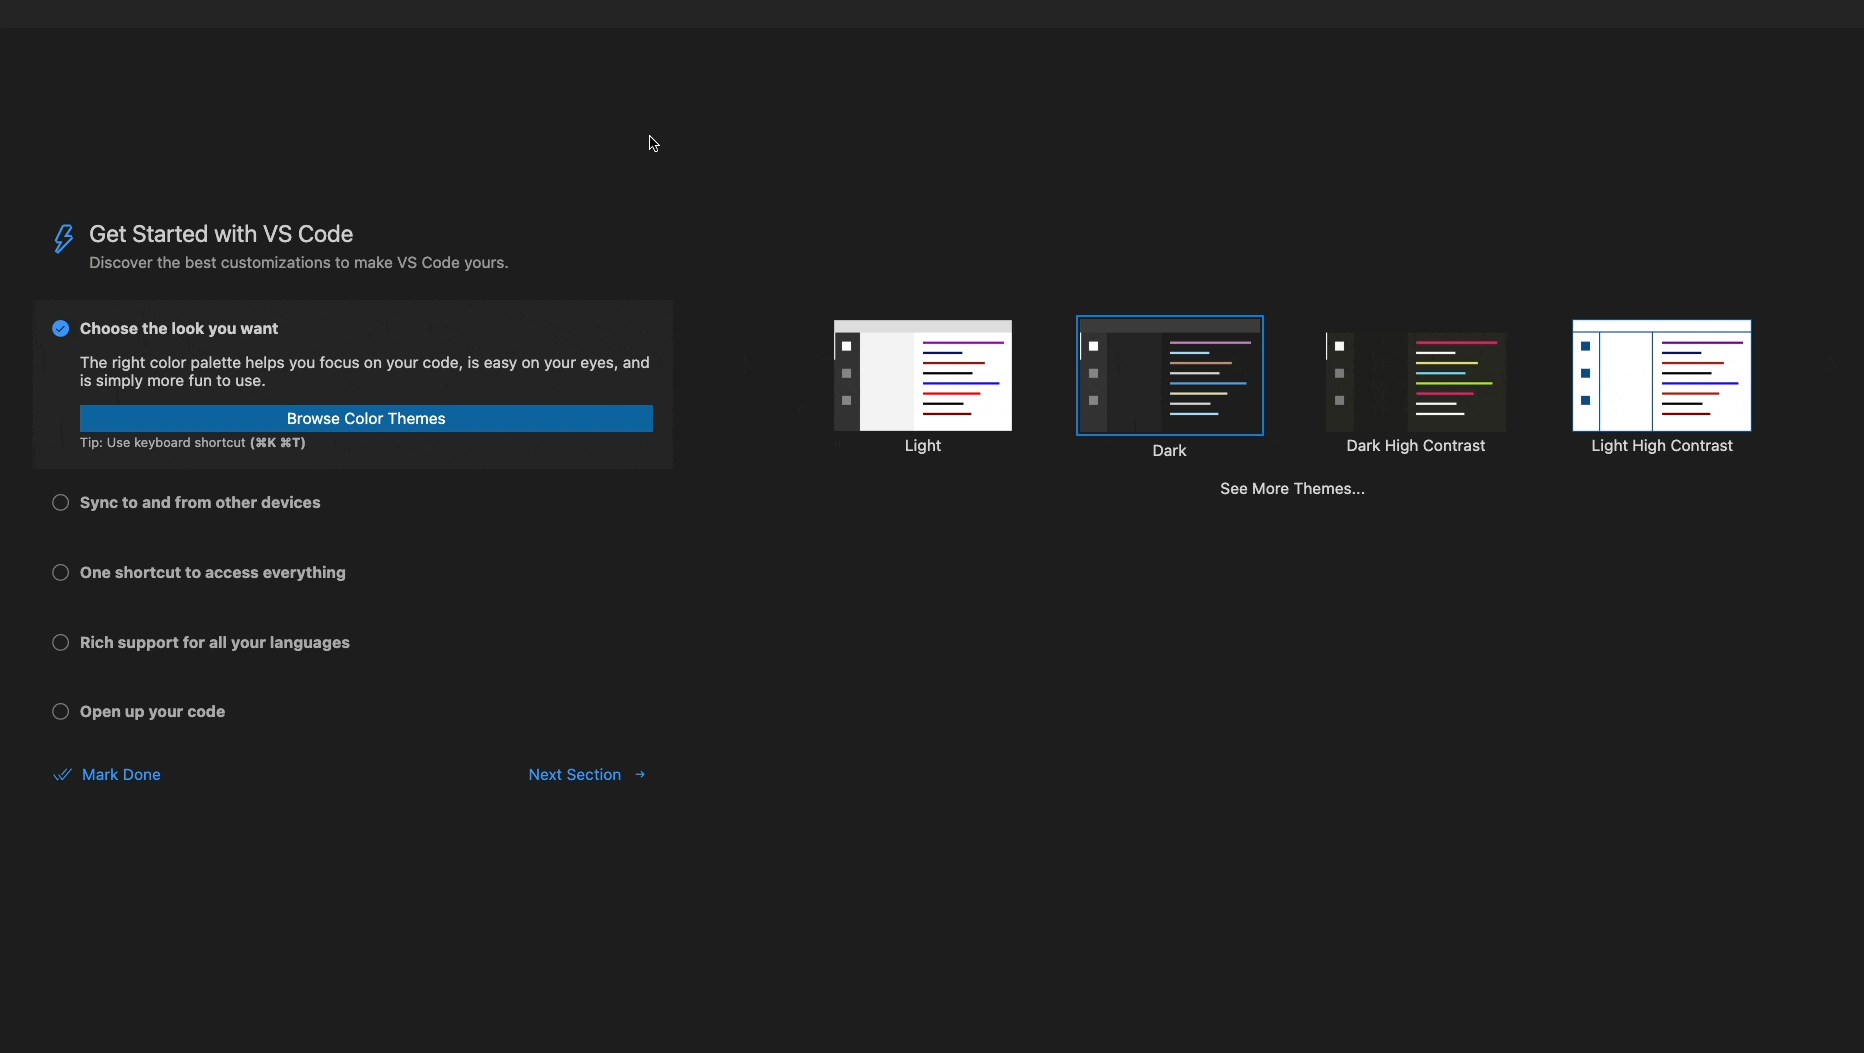The height and width of the screenshot is (1053, 1864).
Task: Click the 'Discover the best customizations' subtitle
Action: [299, 263]
